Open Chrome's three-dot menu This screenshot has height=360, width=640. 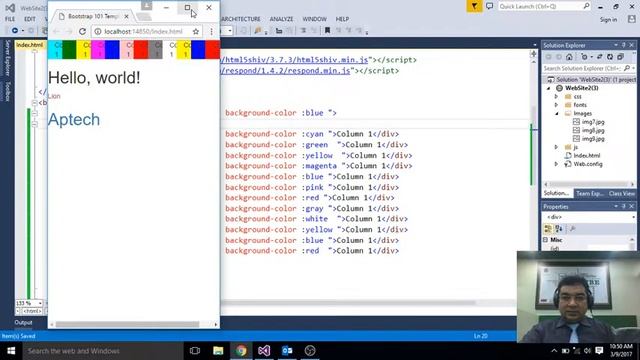tap(211, 31)
